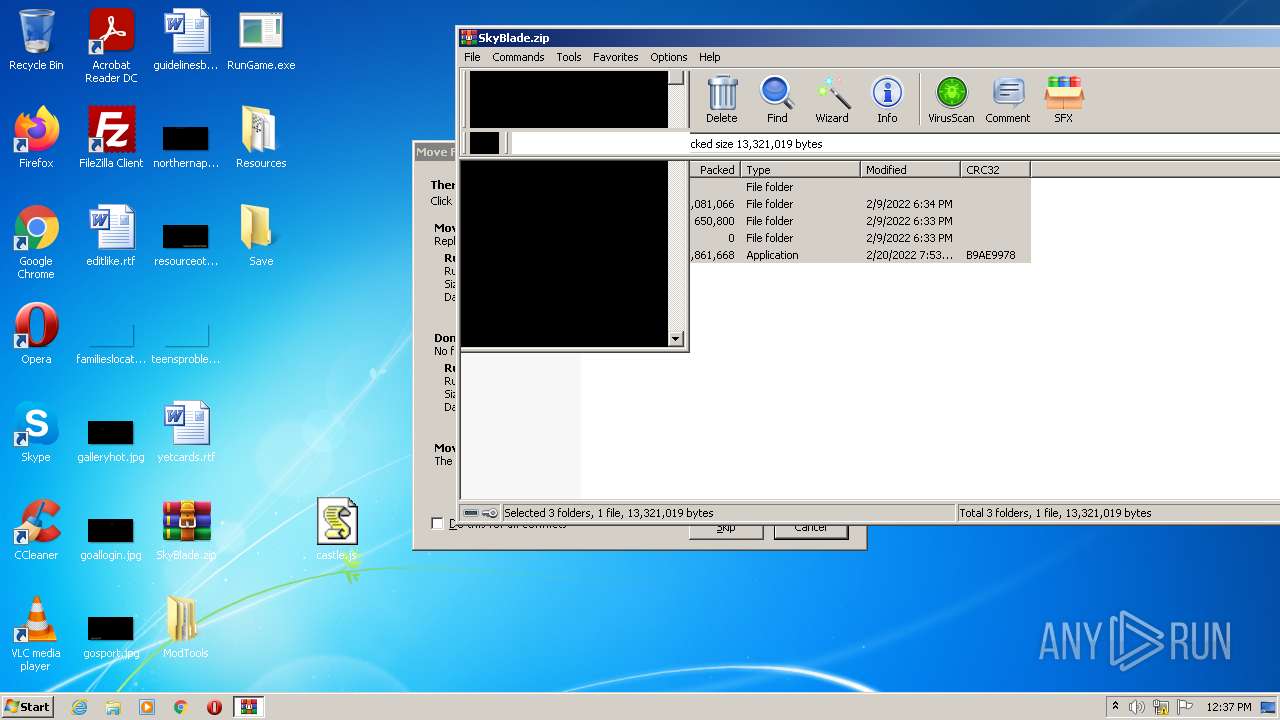Add an archive Comment via toolbar

(x=1007, y=100)
